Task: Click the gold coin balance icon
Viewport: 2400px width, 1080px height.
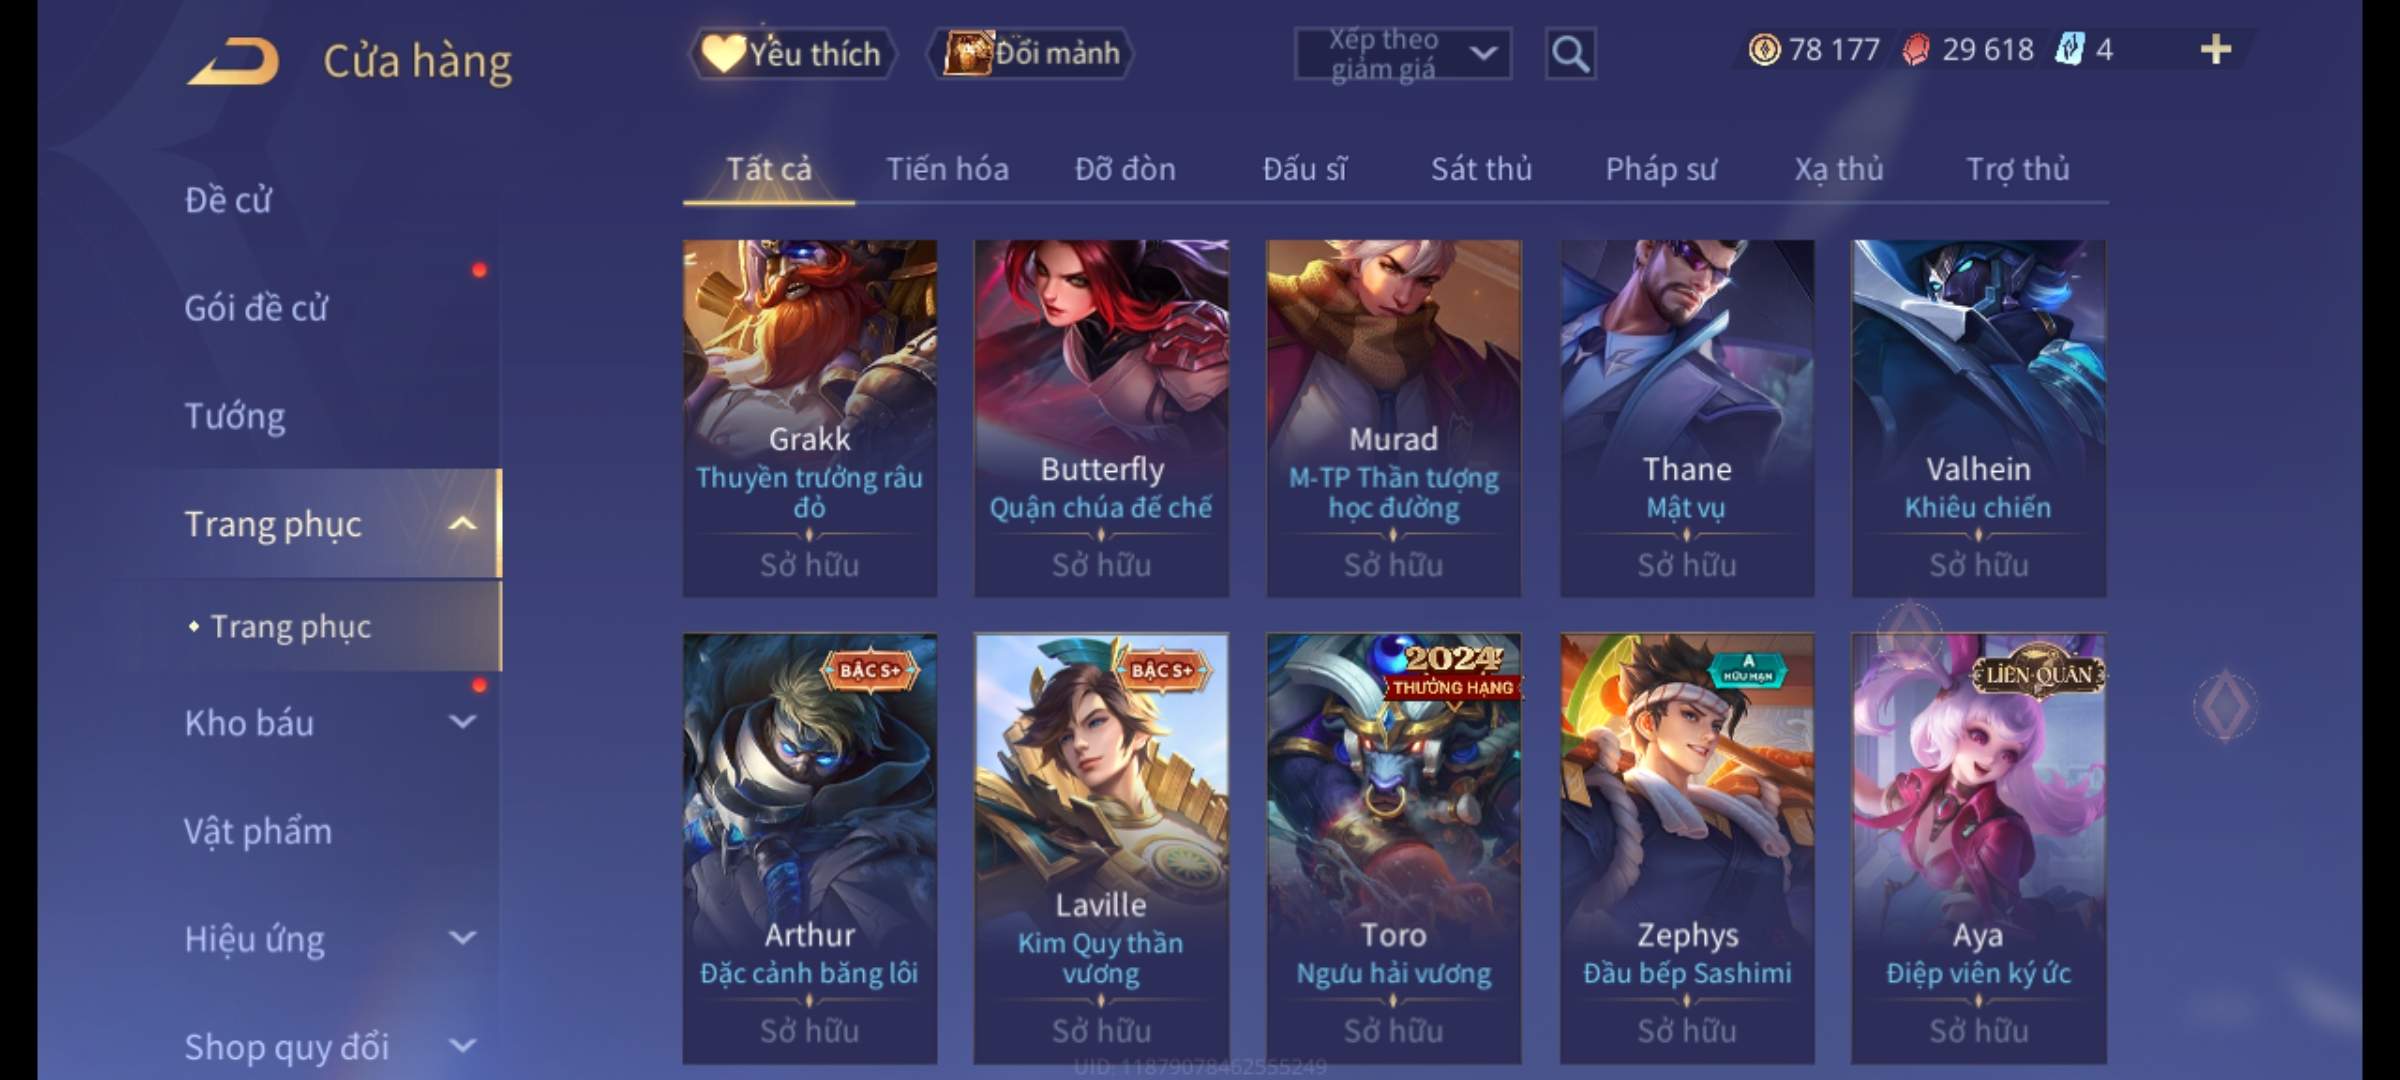Action: (x=1764, y=50)
